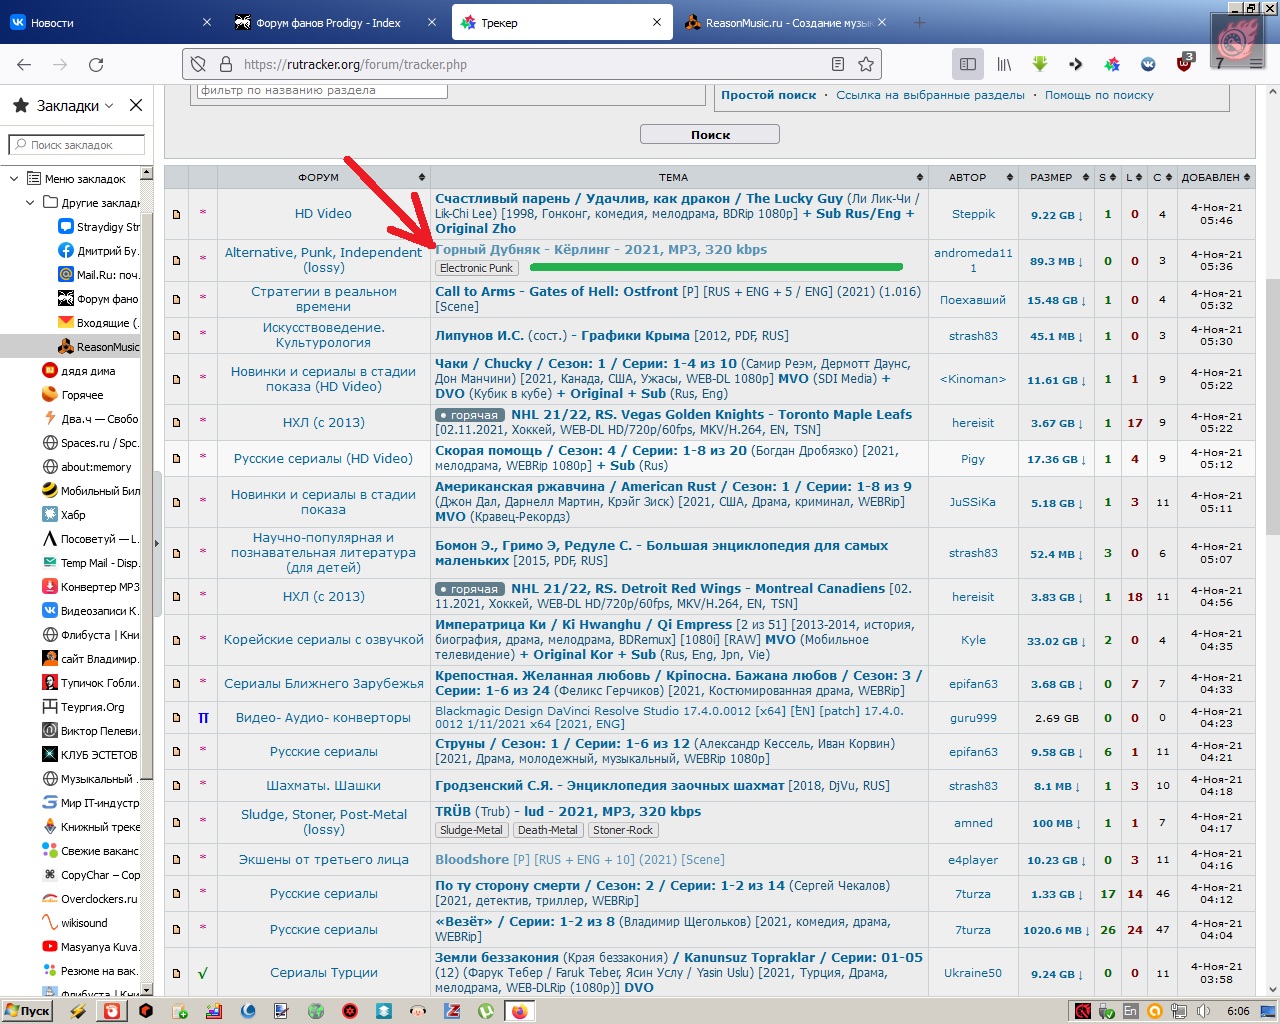Open uBlock shield icon with badge 3

tap(1185, 63)
